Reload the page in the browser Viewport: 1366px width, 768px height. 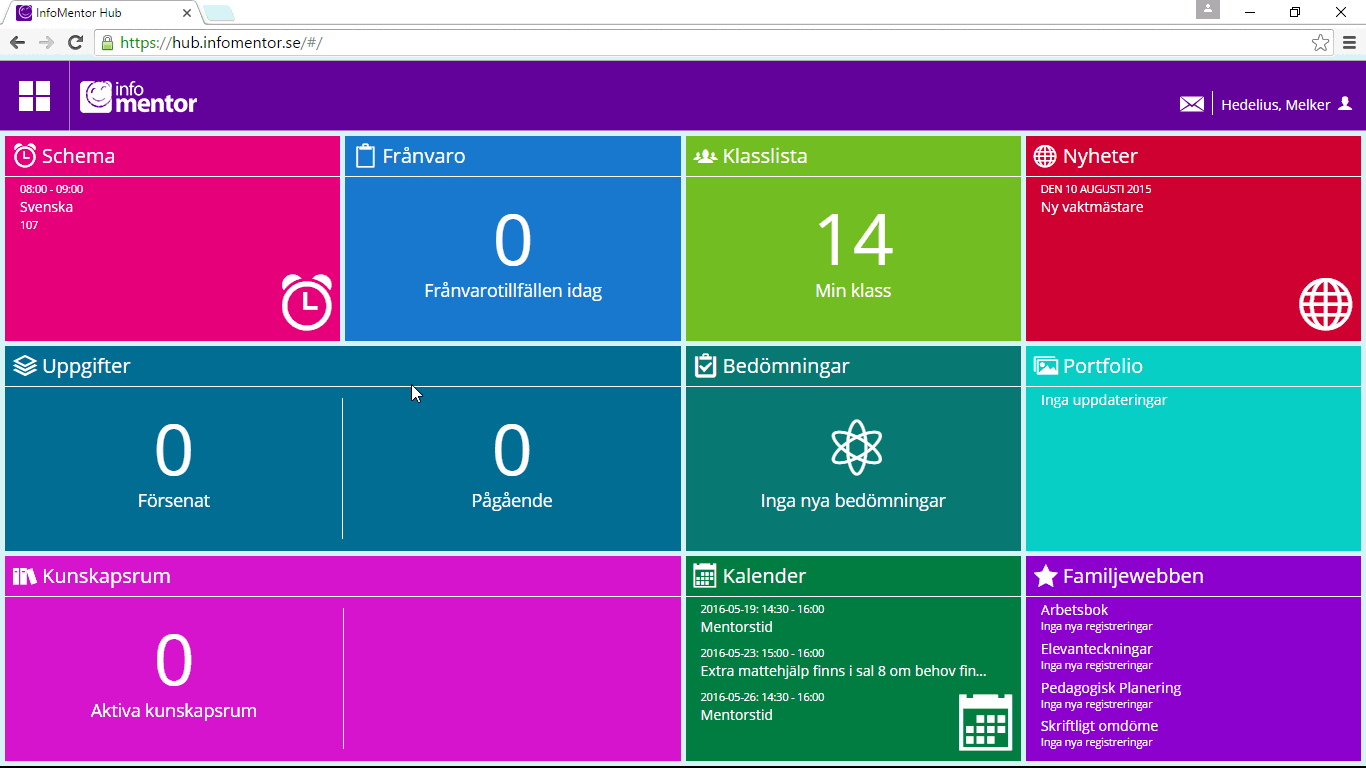tap(75, 42)
